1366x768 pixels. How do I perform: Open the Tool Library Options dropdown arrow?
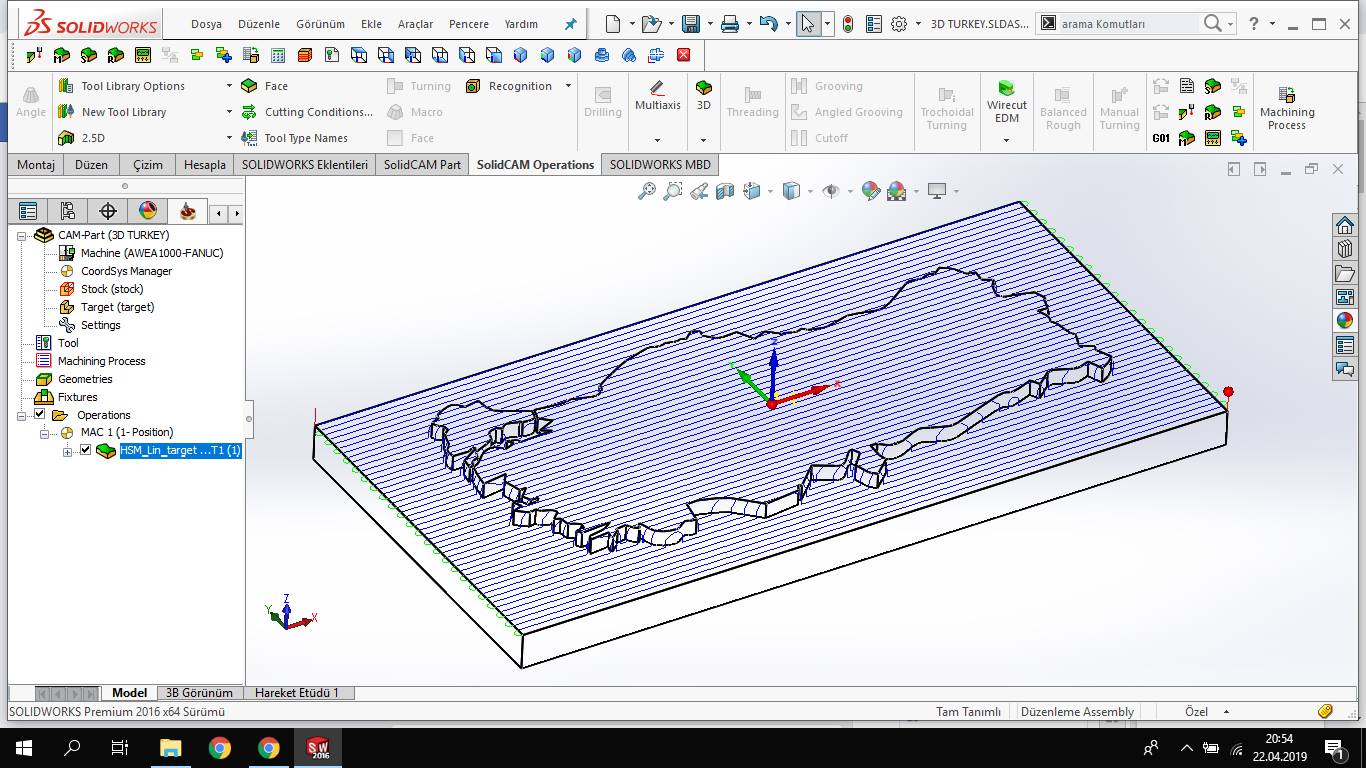click(x=229, y=86)
